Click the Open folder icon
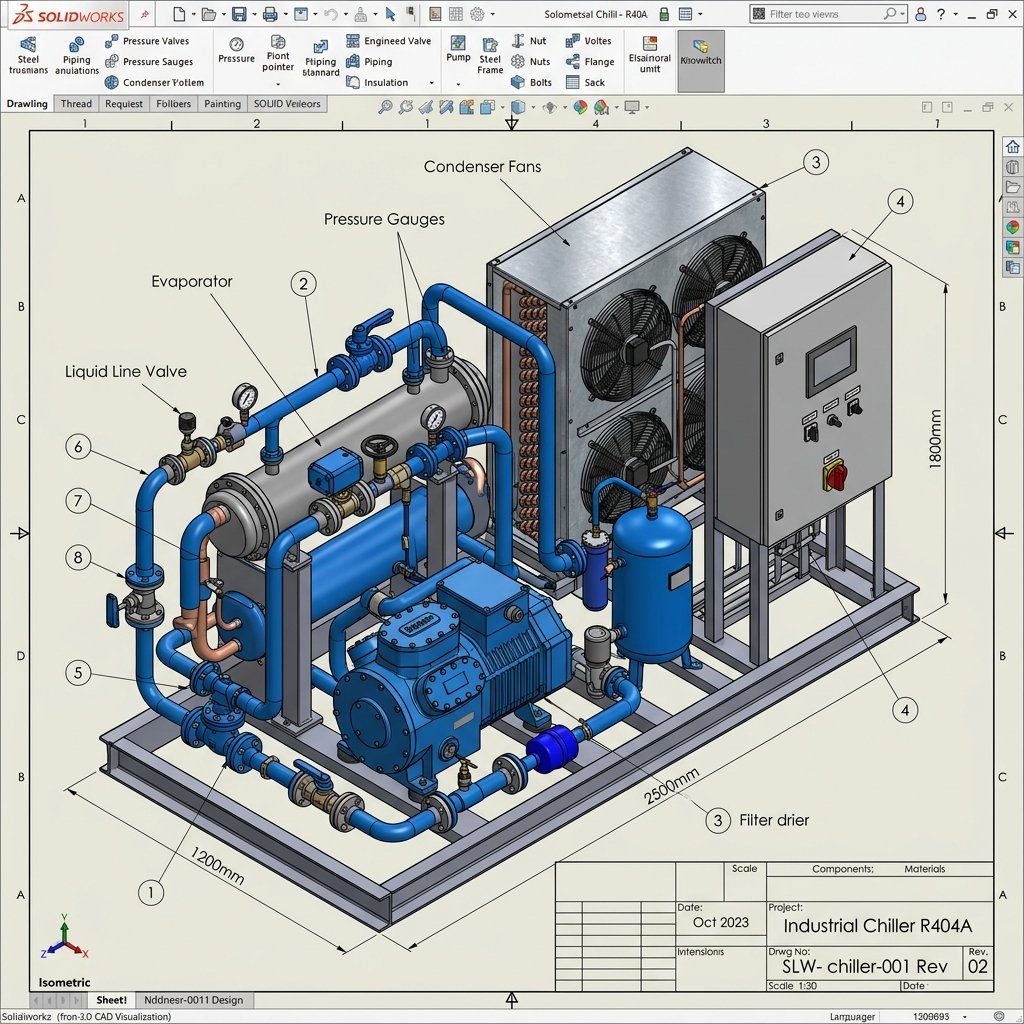This screenshot has height=1024, width=1024. click(x=208, y=14)
